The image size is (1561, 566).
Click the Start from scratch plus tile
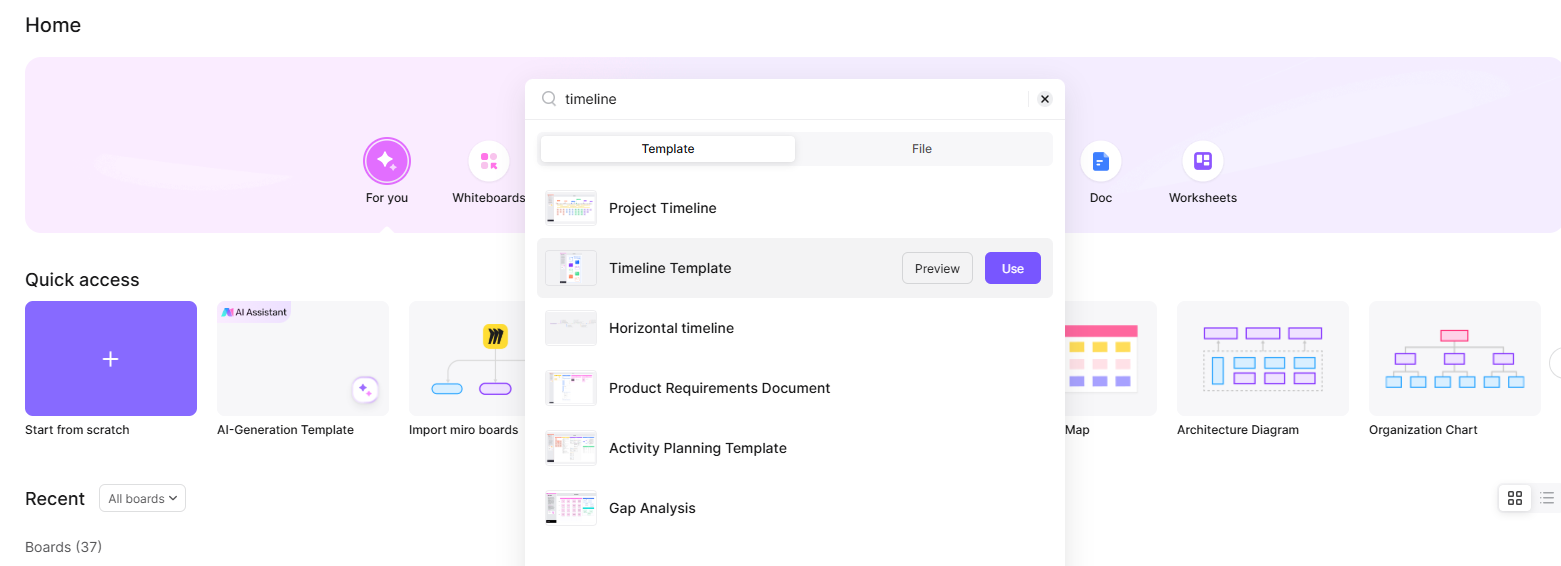(111, 358)
